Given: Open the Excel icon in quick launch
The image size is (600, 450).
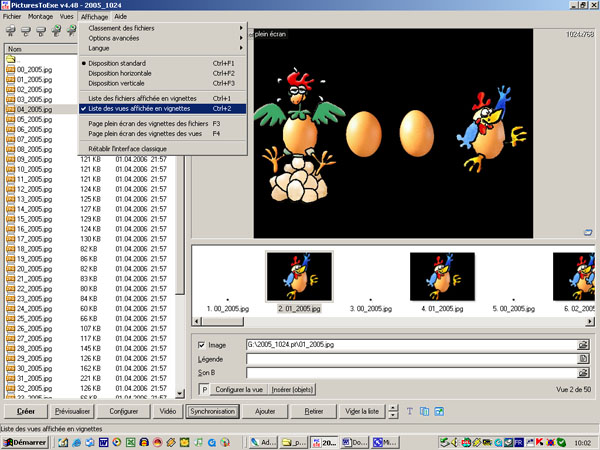Looking at the screenshot, I should 130,442.
